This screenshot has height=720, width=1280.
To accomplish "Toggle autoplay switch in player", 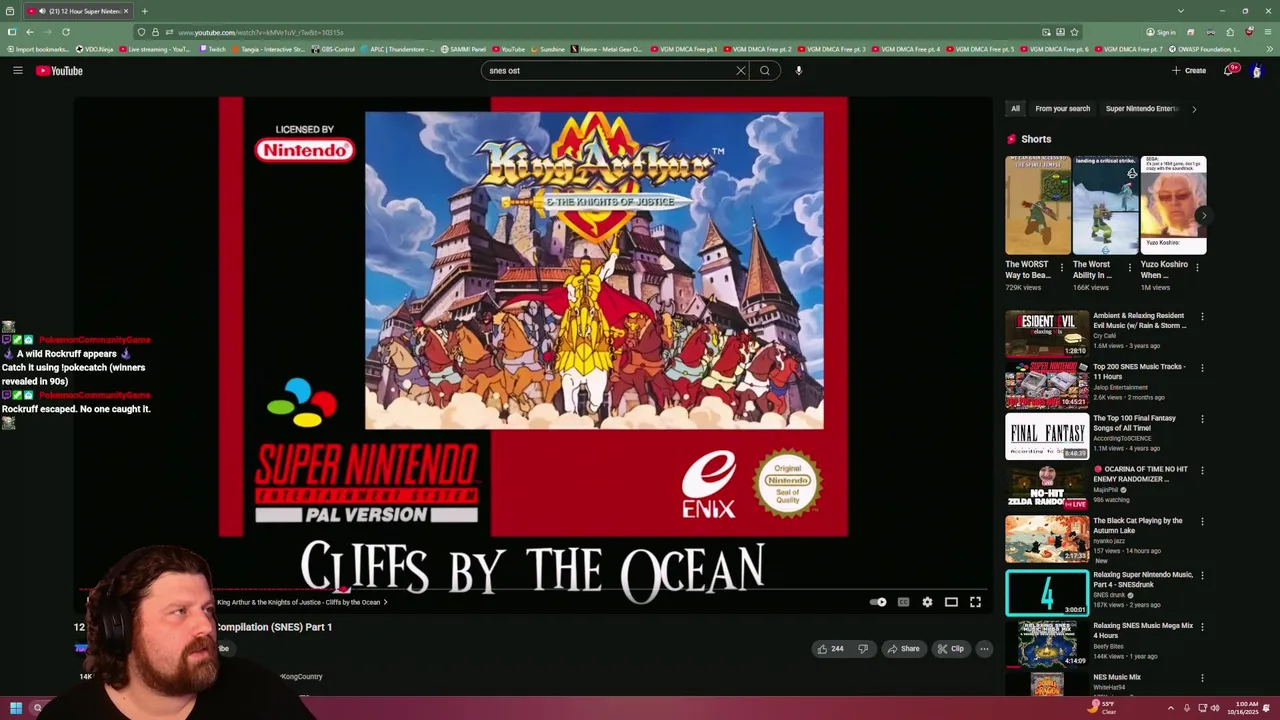I will (878, 602).
